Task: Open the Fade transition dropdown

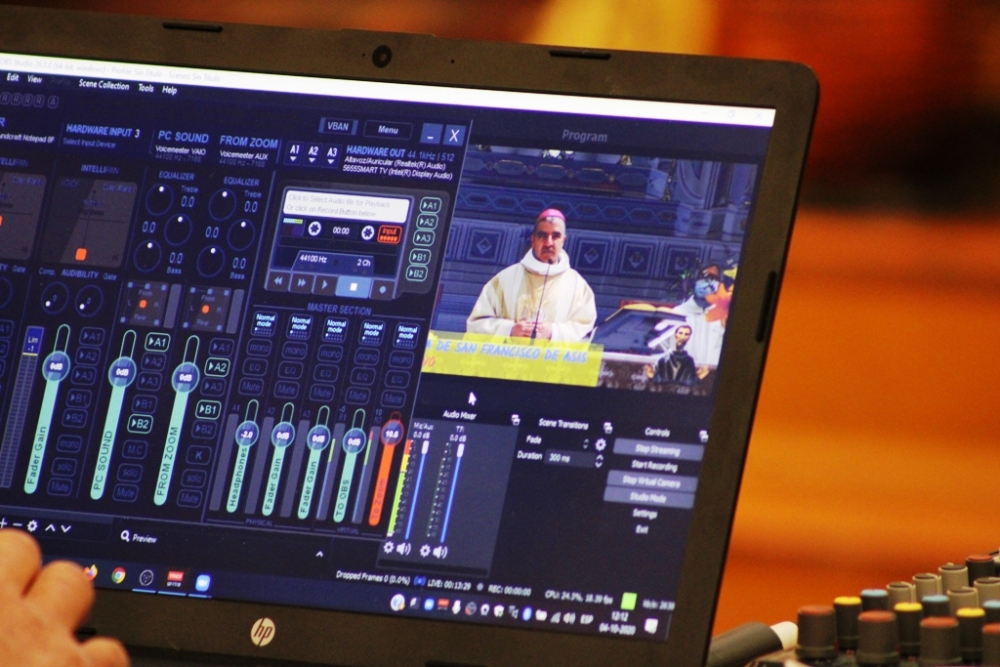Action: (555, 441)
